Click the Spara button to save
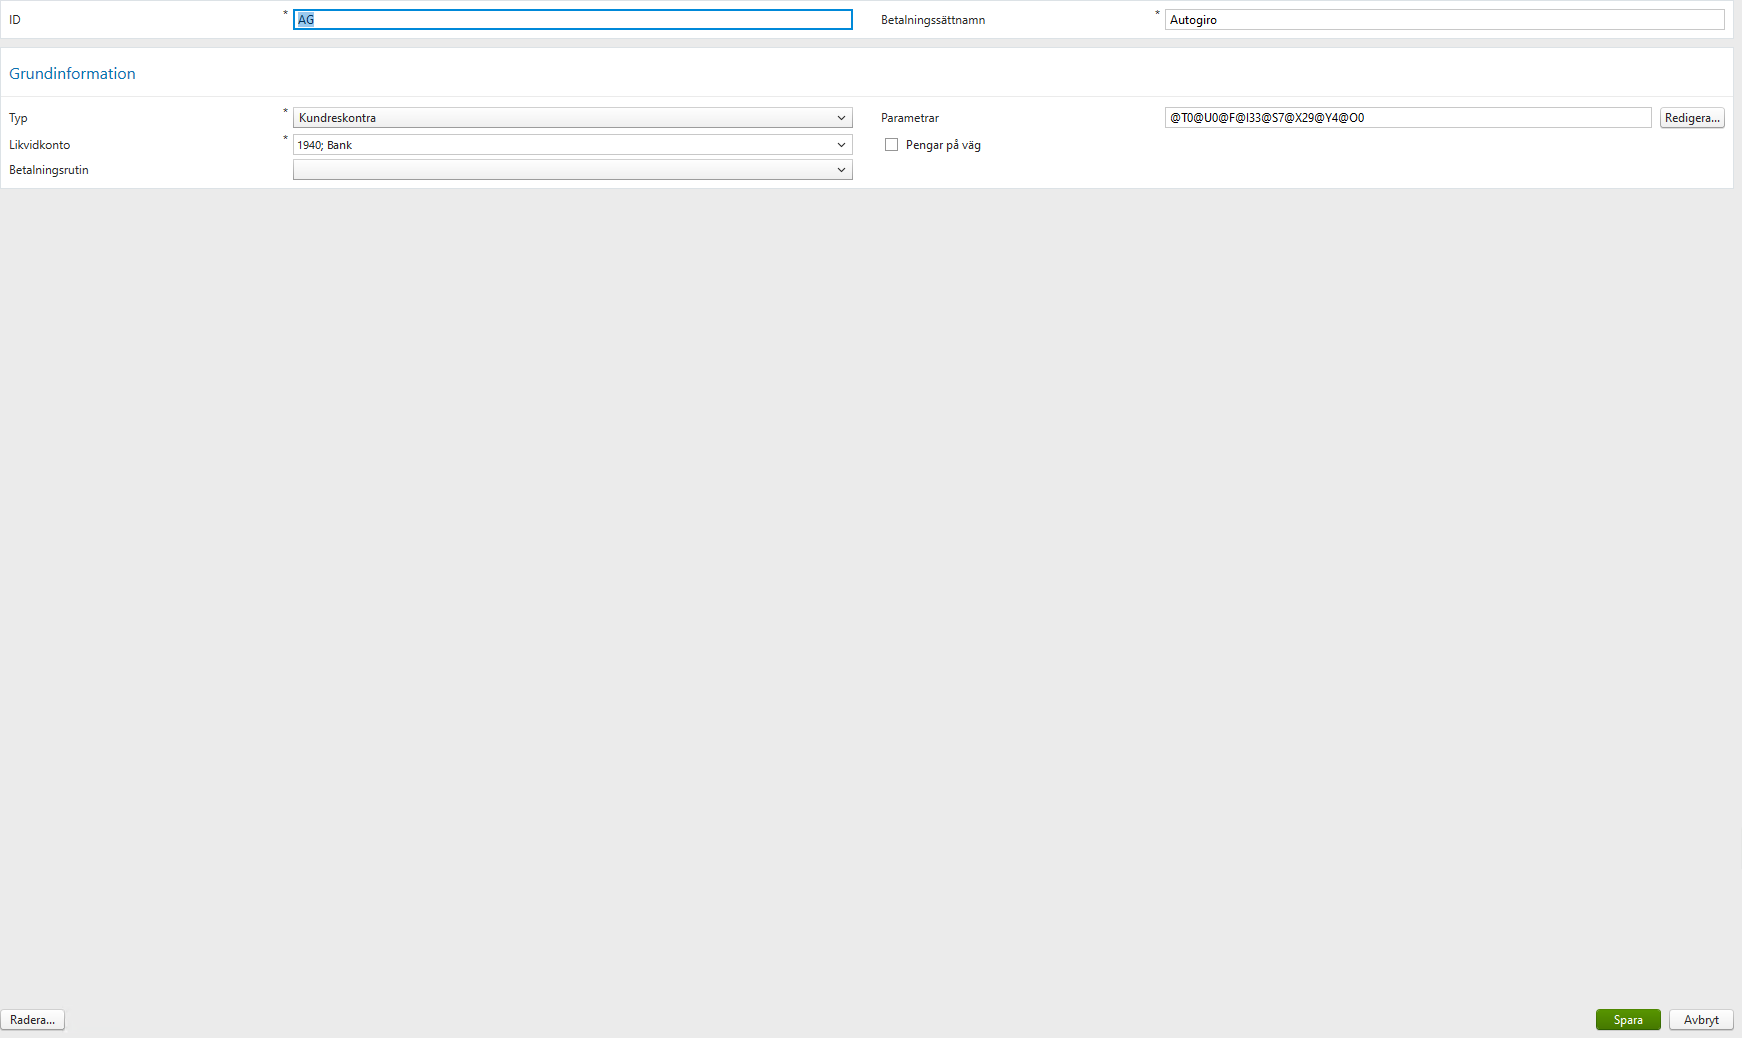 tap(1628, 1019)
